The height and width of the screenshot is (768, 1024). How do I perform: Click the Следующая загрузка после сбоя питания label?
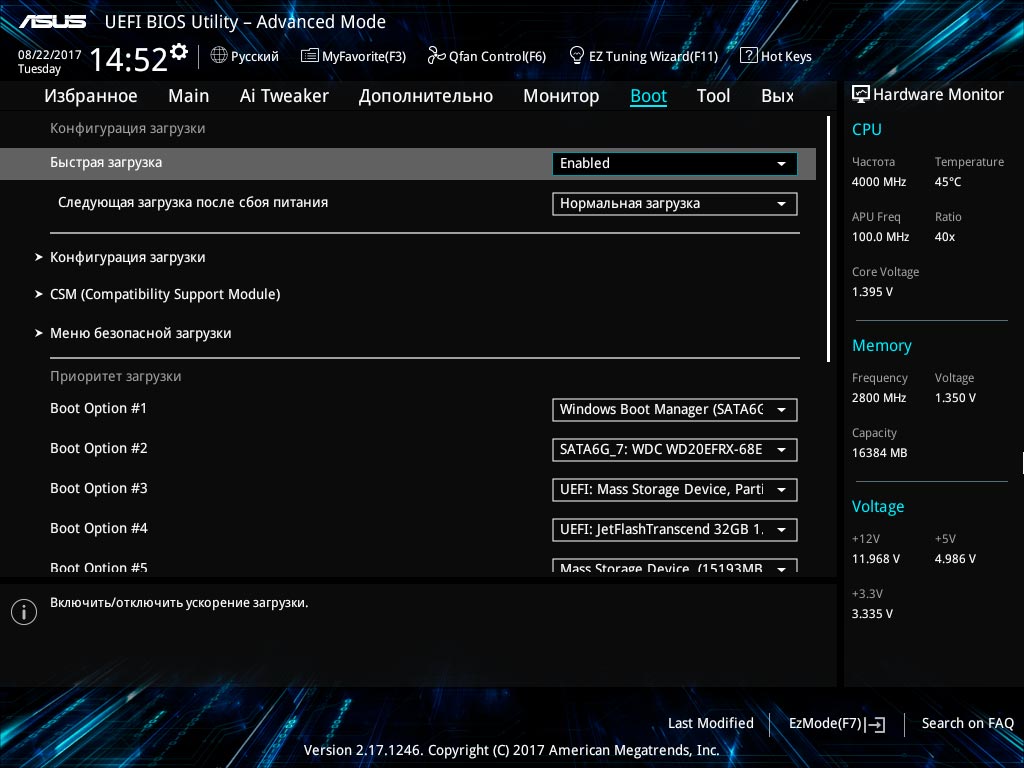click(193, 202)
